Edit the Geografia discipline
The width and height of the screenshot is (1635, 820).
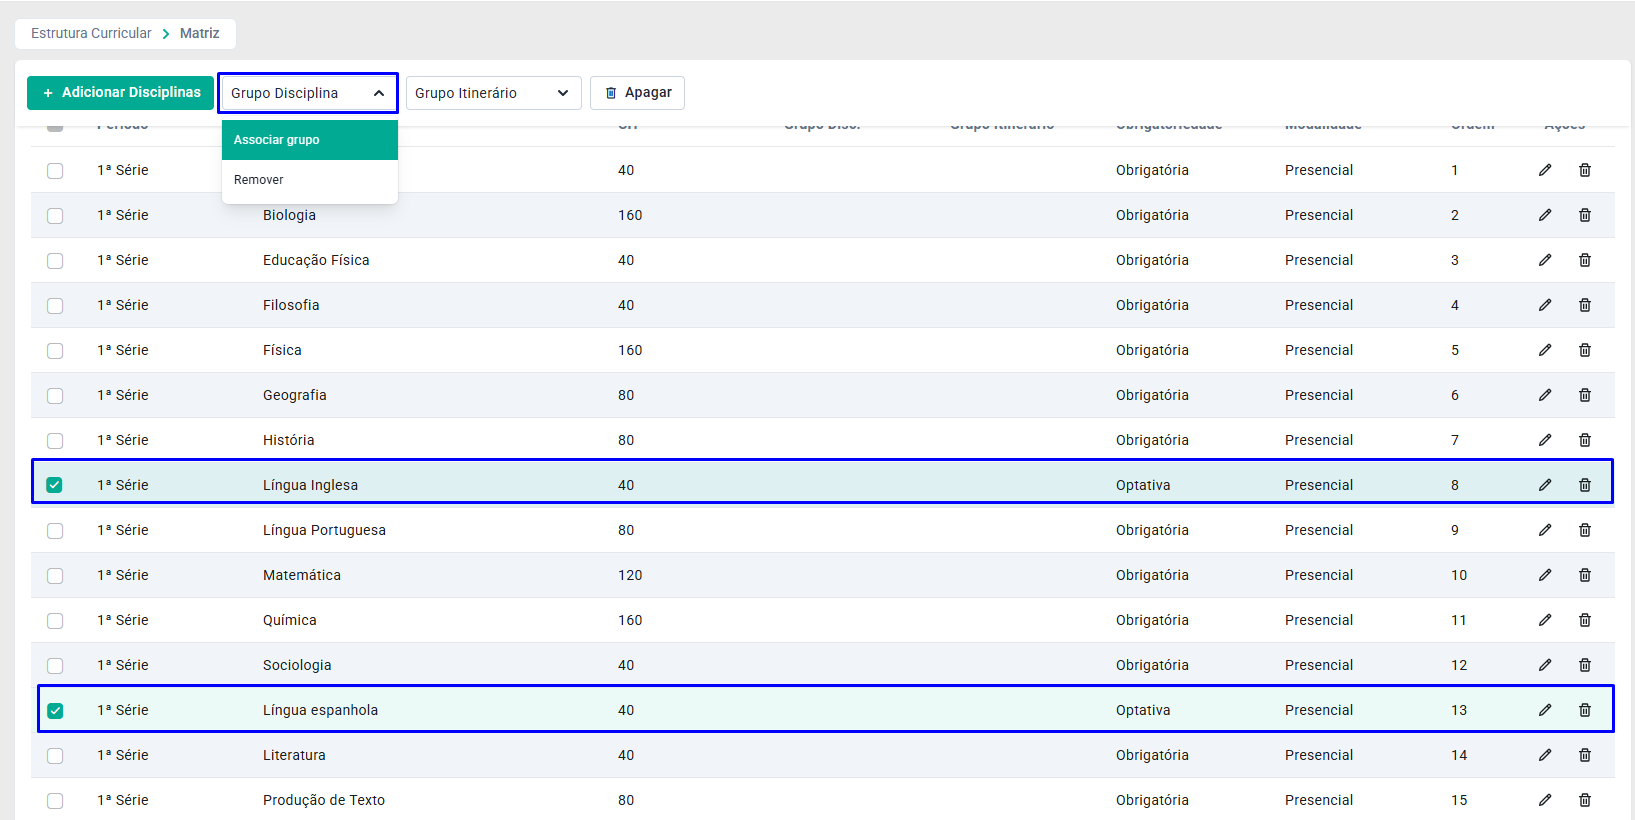click(1545, 395)
